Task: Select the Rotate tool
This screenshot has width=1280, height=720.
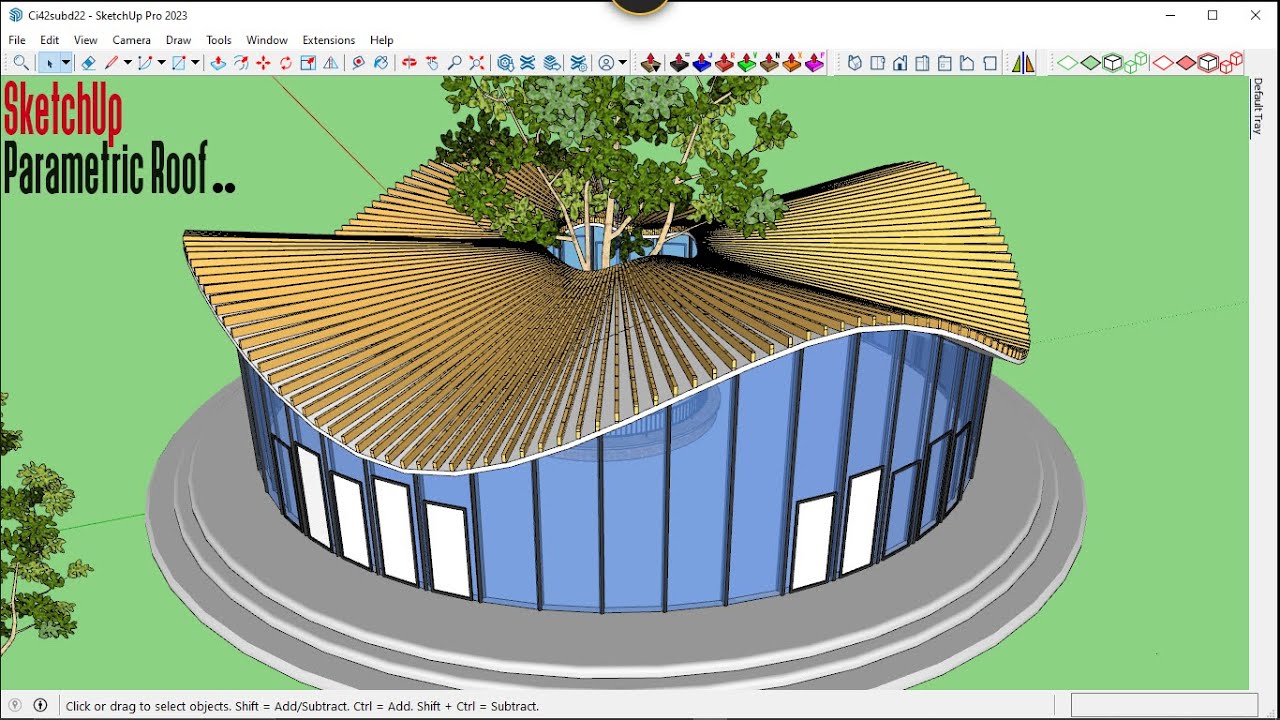Action: (x=286, y=63)
